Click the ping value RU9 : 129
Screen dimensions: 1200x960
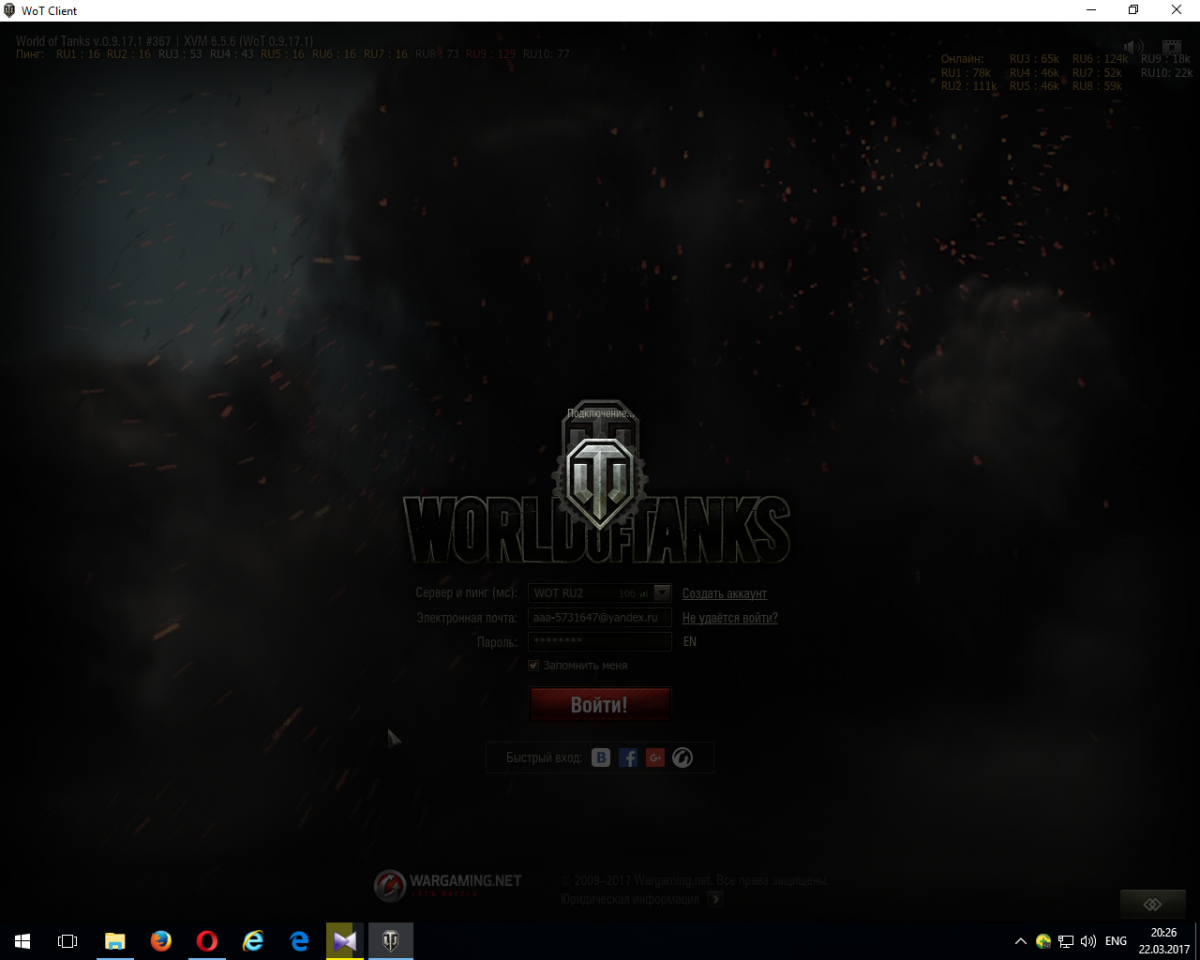point(491,54)
